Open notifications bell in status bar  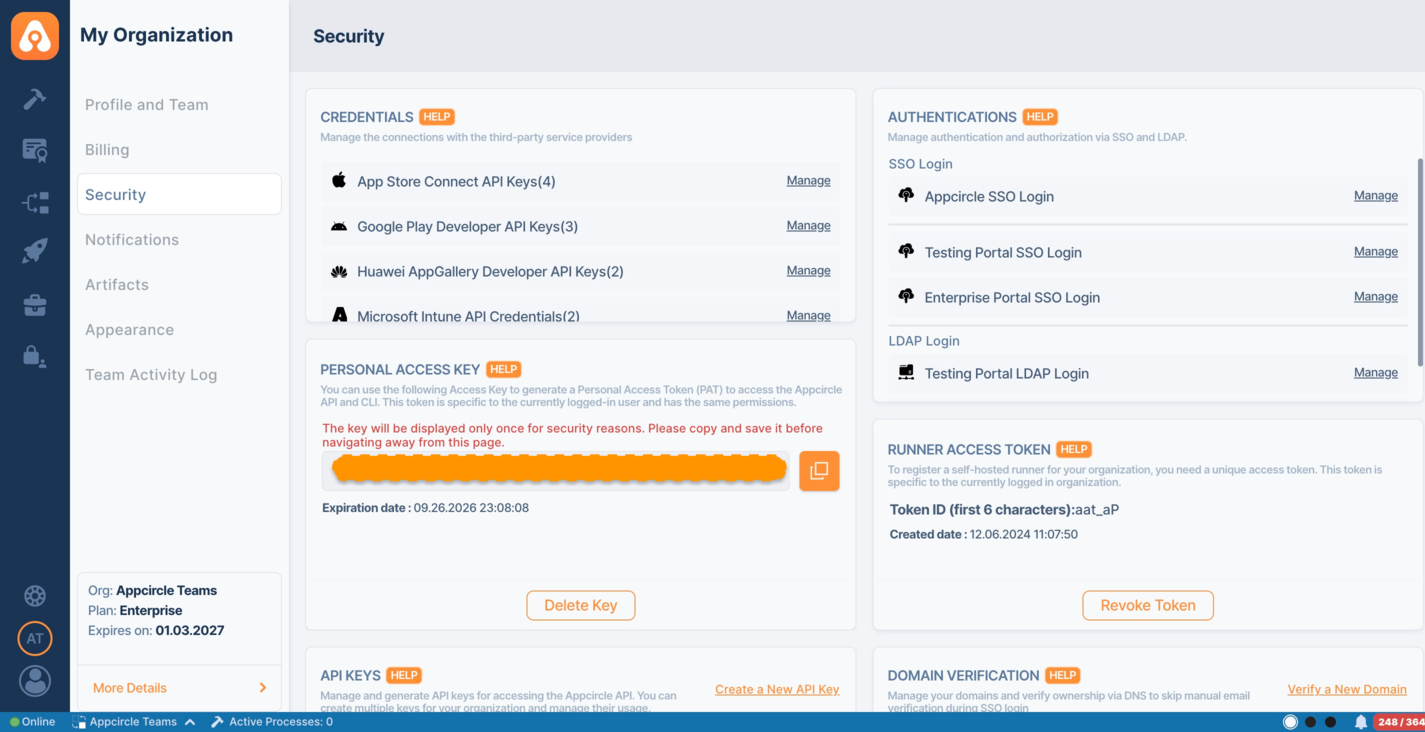(x=1360, y=722)
